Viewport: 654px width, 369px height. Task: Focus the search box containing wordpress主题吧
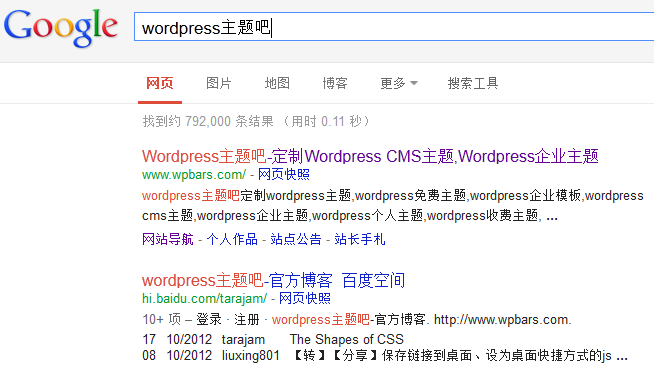tap(394, 27)
